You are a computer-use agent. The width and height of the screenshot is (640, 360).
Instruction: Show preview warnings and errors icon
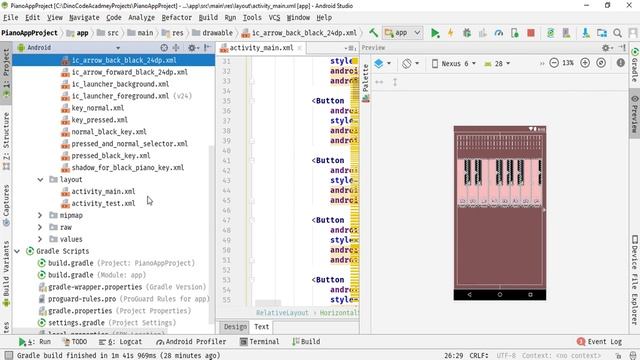pos(620,63)
